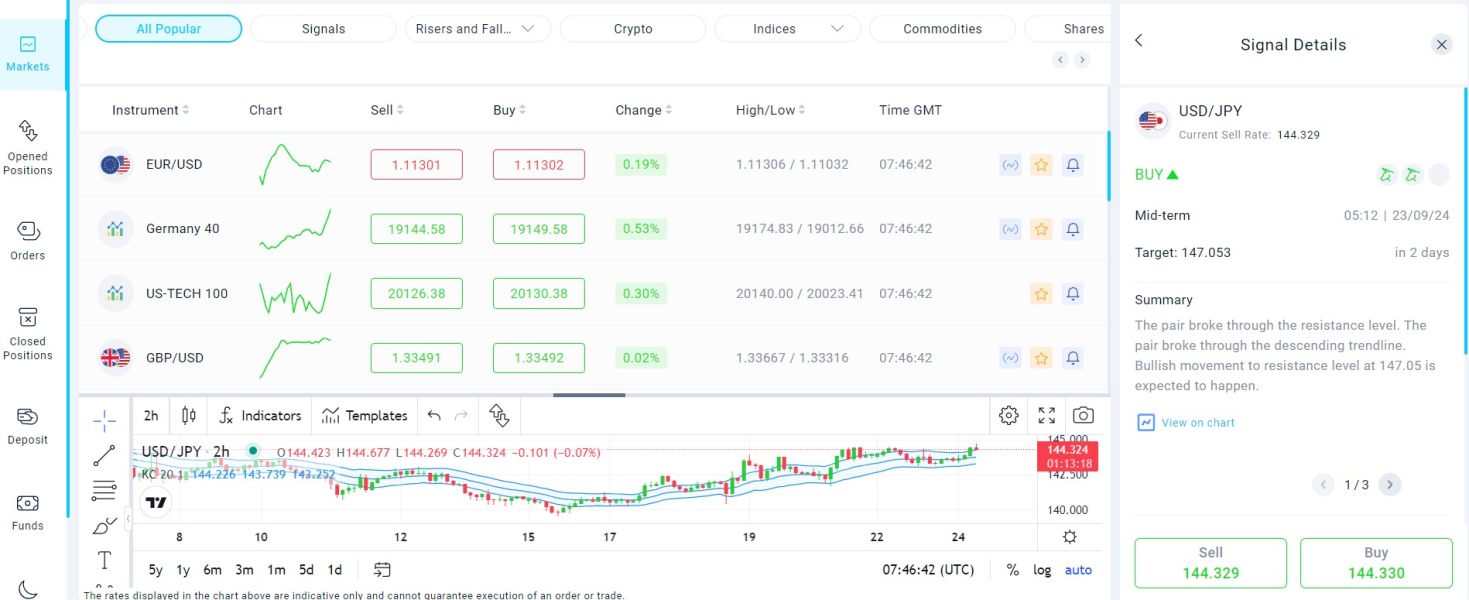Set a price alert bell for EUR/USD
This screenshot has height=600, width=1469.
1073,165
